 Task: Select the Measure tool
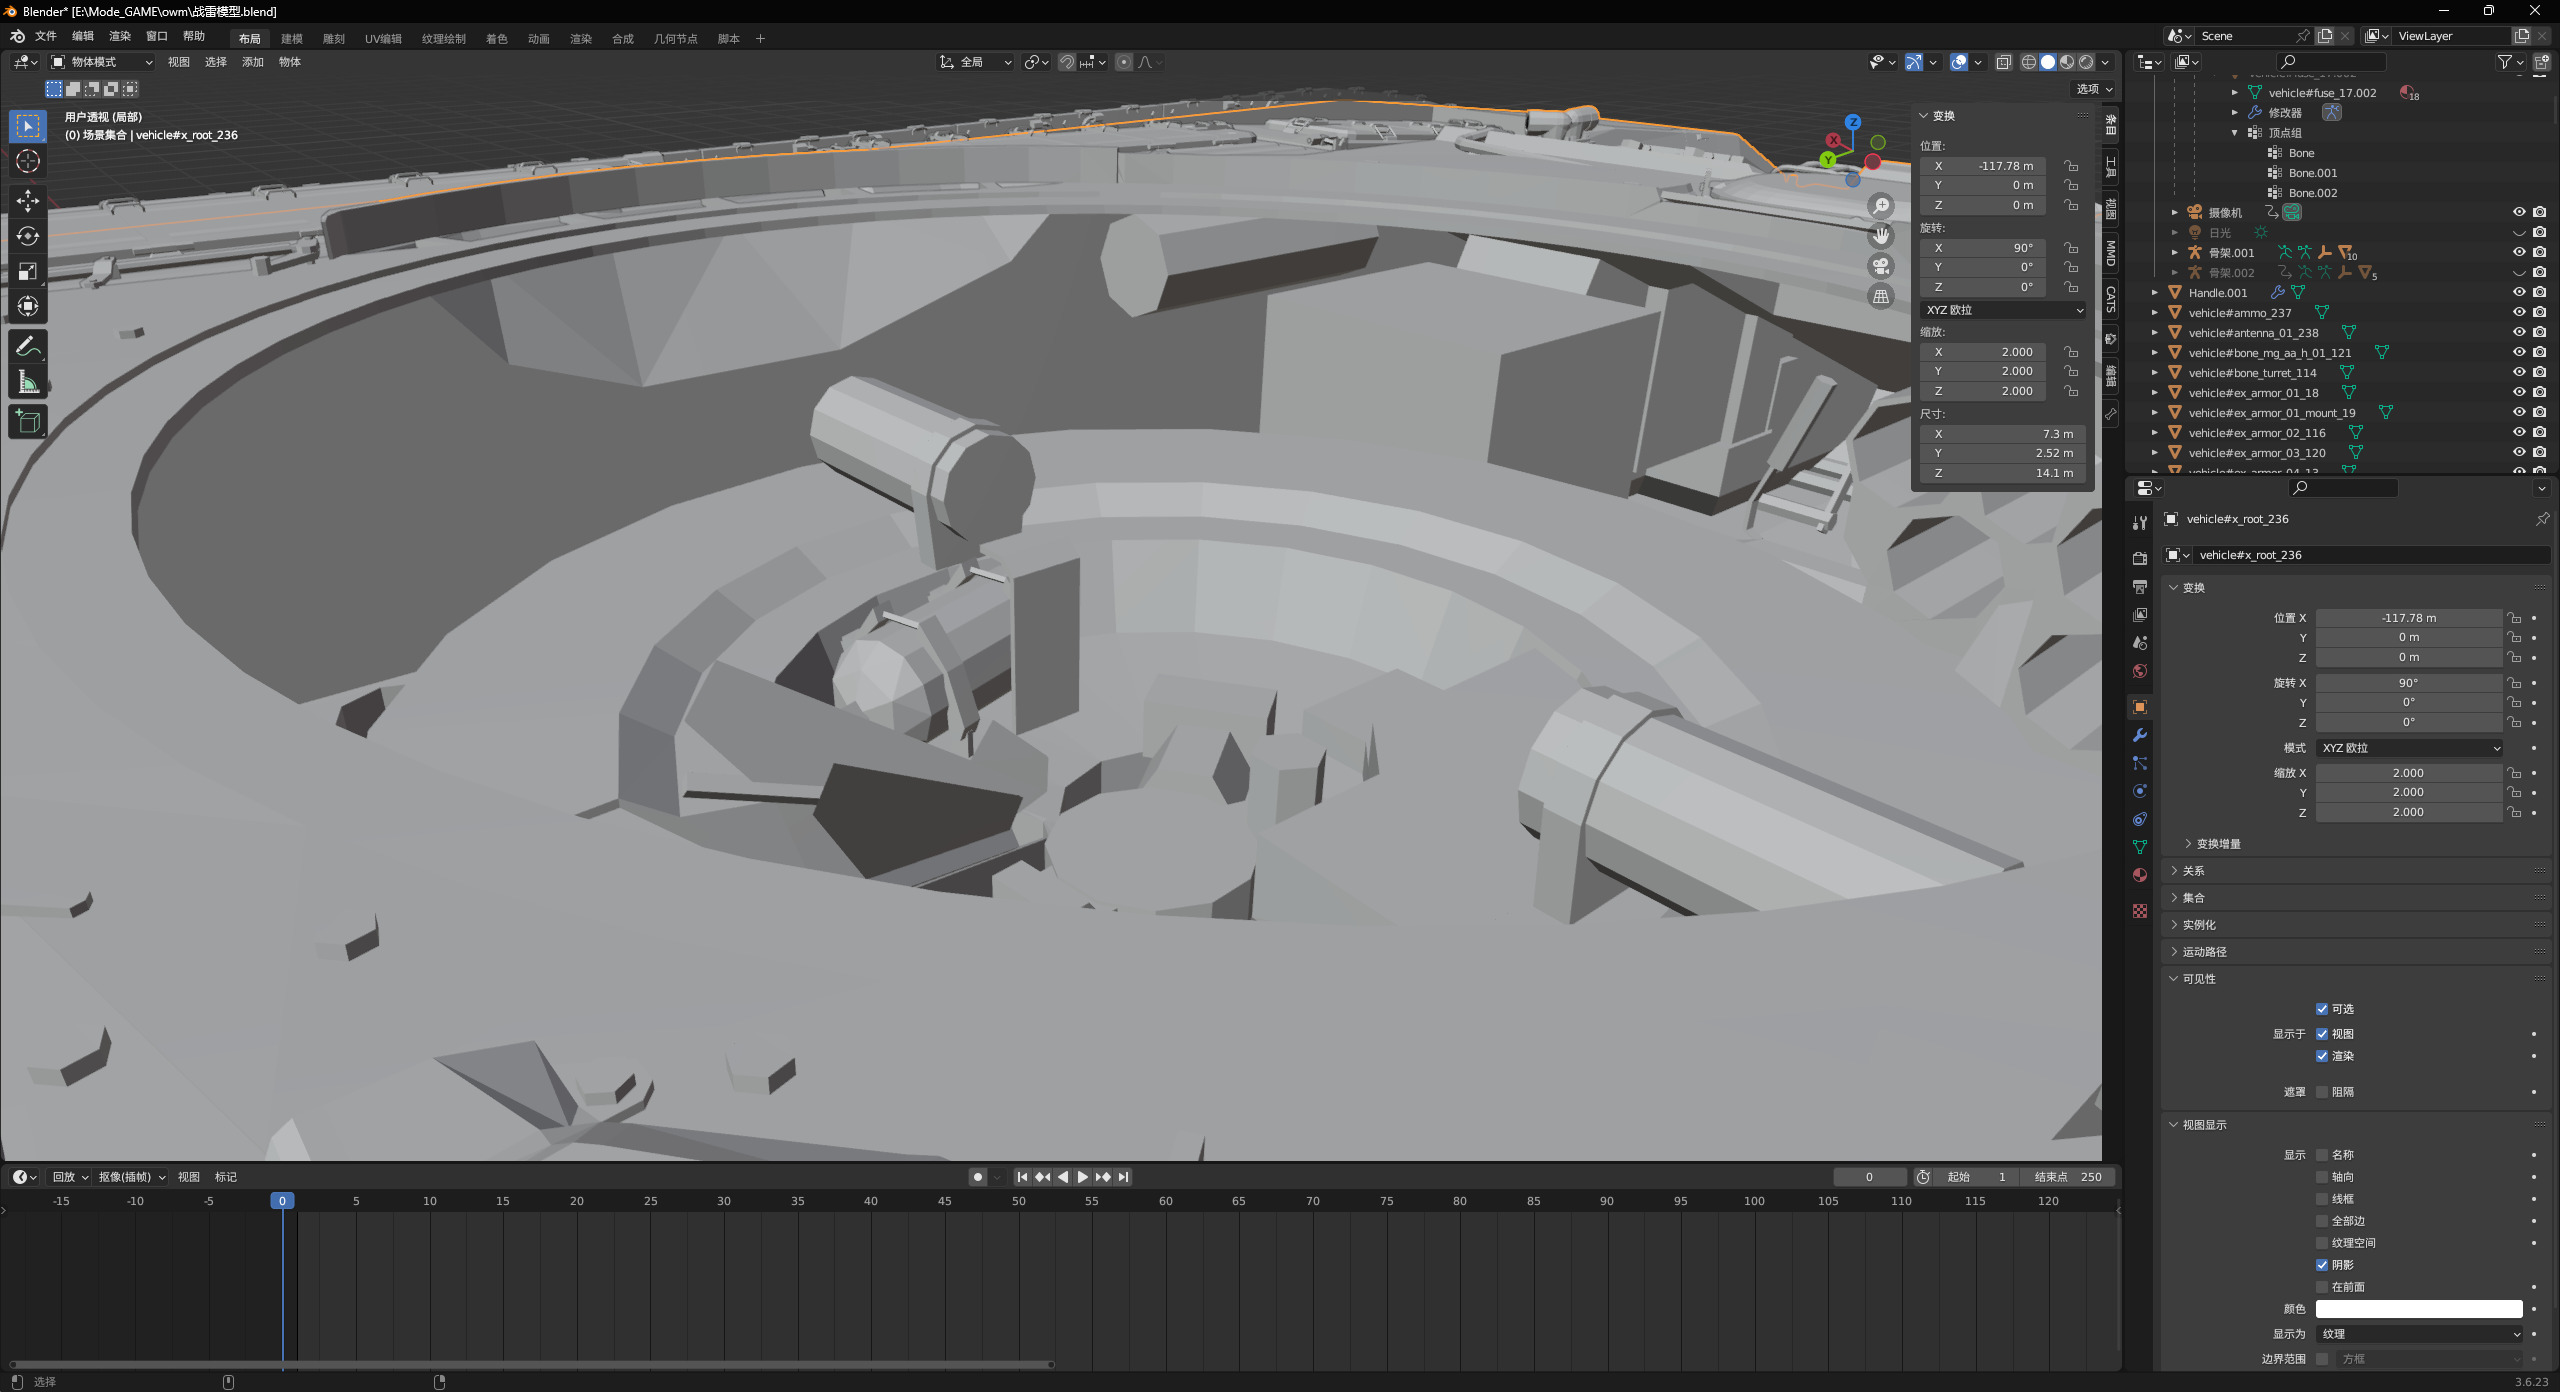28,382
